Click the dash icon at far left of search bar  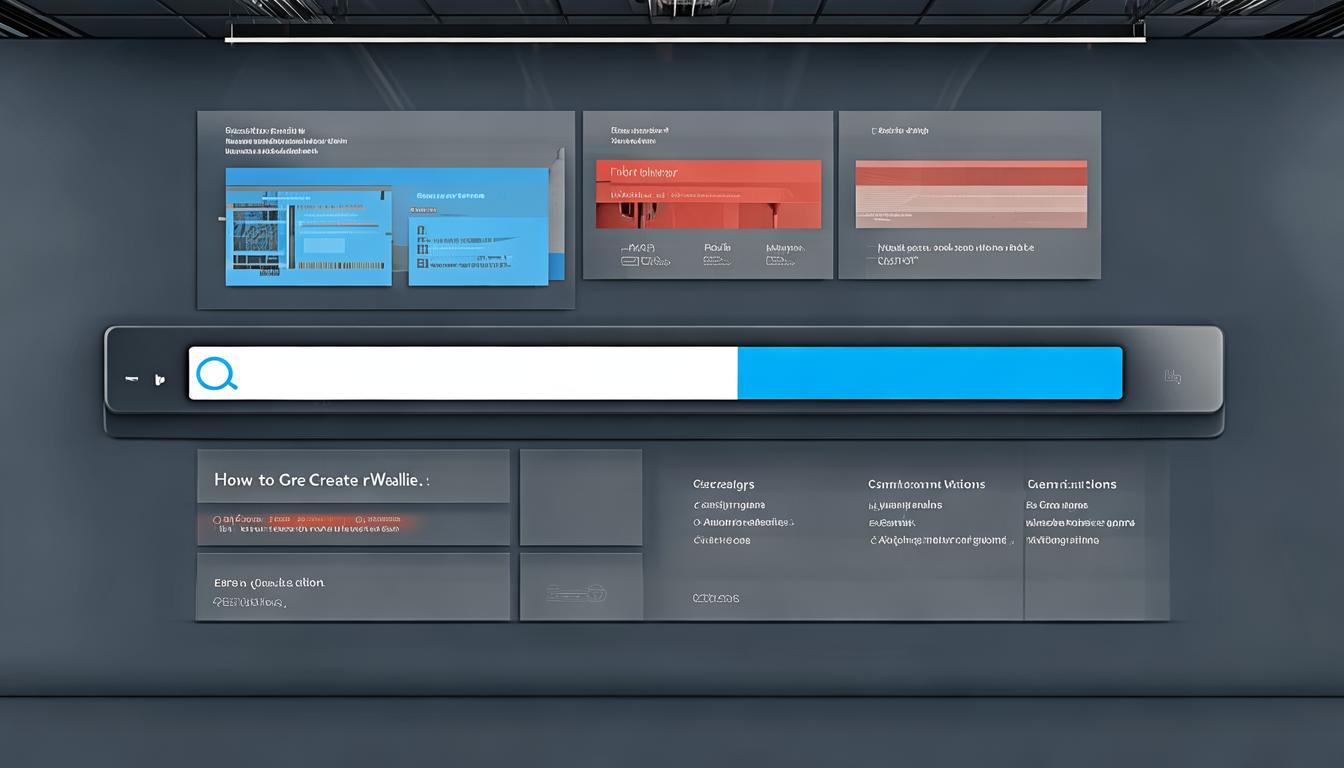[x=130, y=380]
